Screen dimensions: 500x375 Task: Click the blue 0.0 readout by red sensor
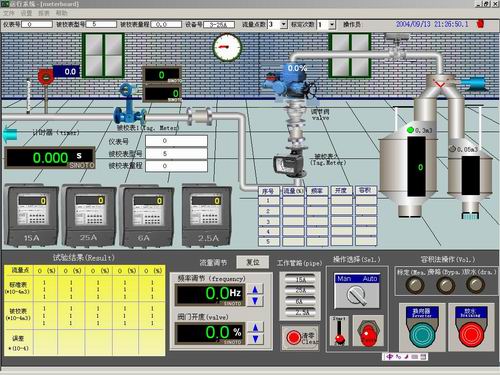(67, 71)
